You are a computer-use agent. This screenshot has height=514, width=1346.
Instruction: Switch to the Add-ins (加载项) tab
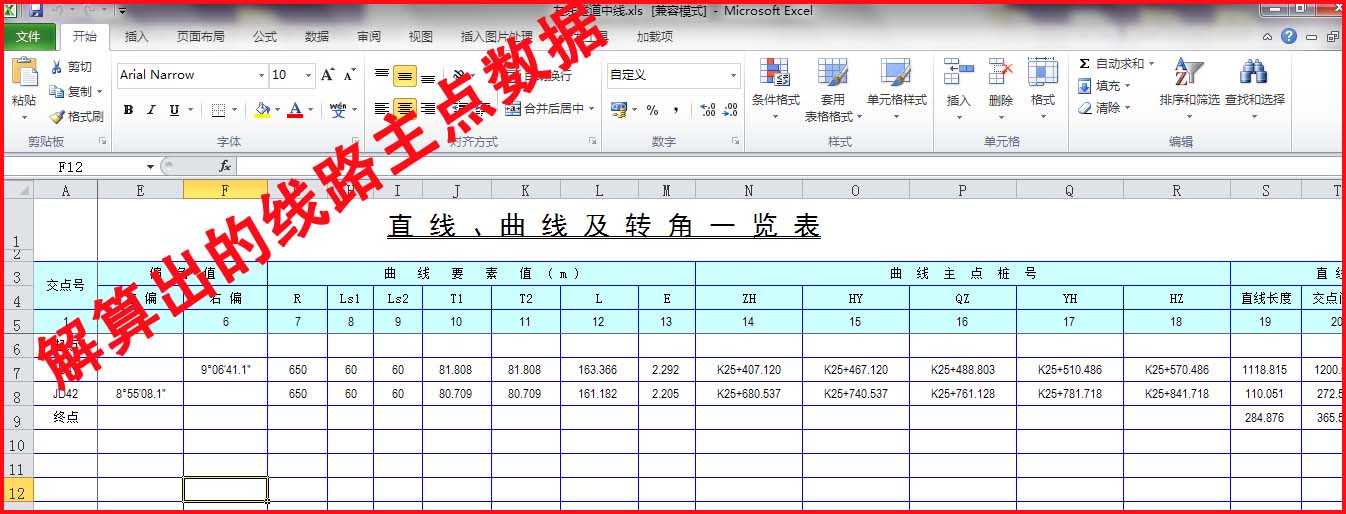(x=654, y=36)
